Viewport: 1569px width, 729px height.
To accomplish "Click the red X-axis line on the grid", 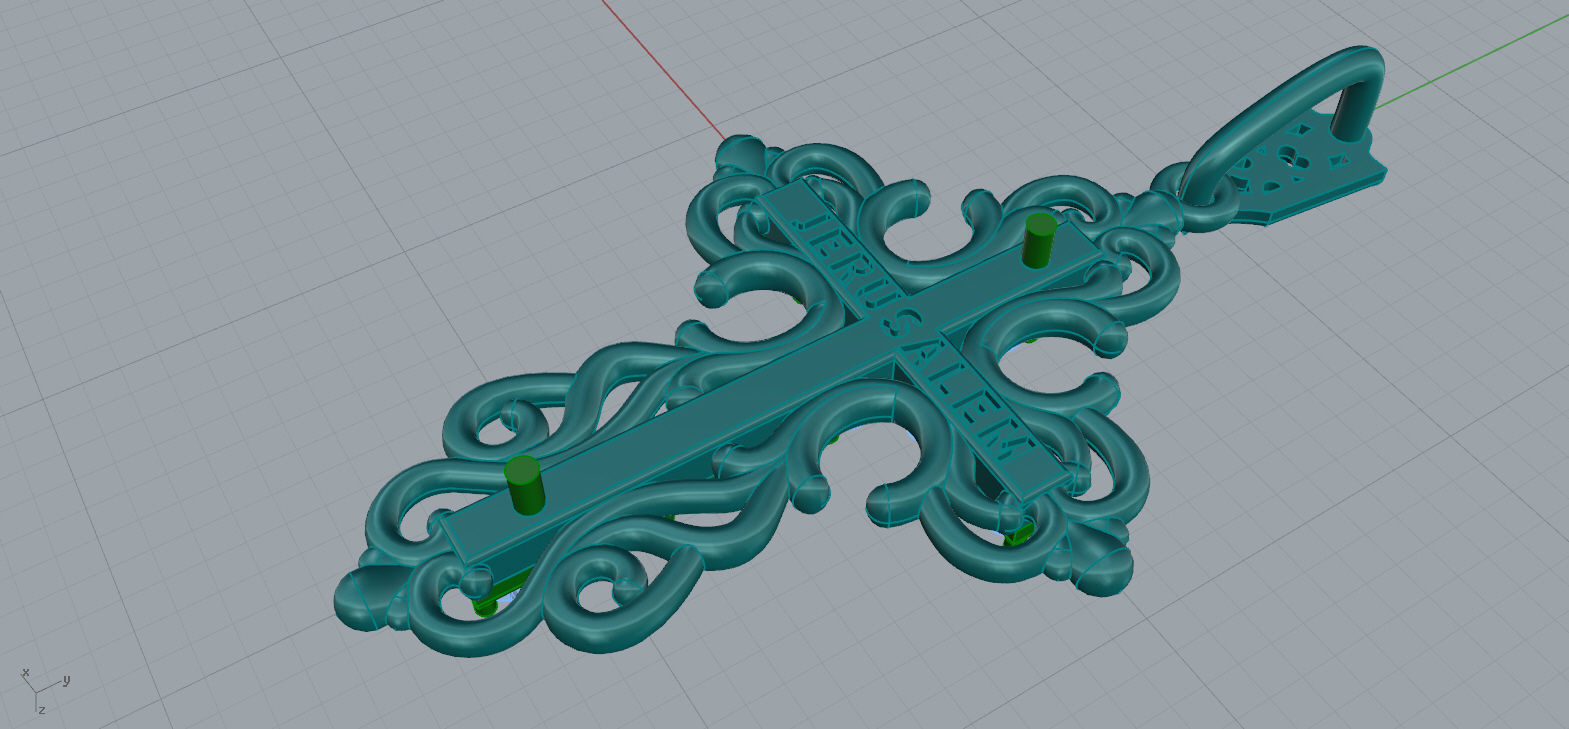I will [664, 70].
